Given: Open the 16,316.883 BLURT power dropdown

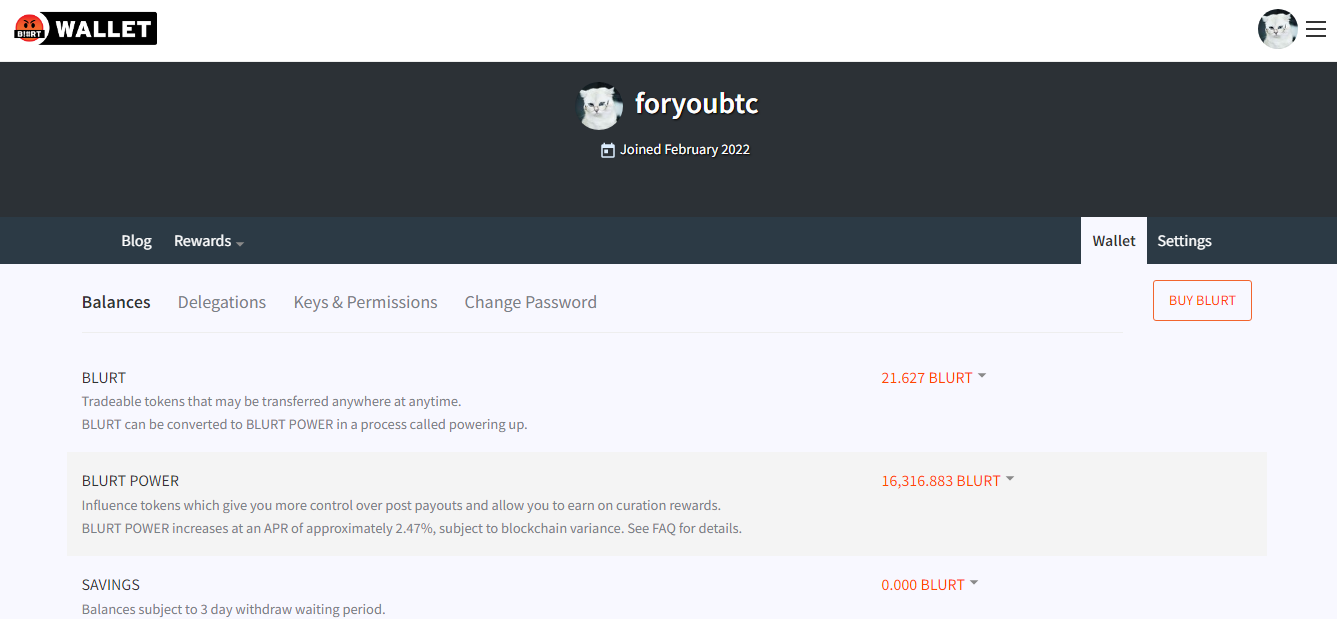Looking at the screenshot, I should click(x=947, y=480).
